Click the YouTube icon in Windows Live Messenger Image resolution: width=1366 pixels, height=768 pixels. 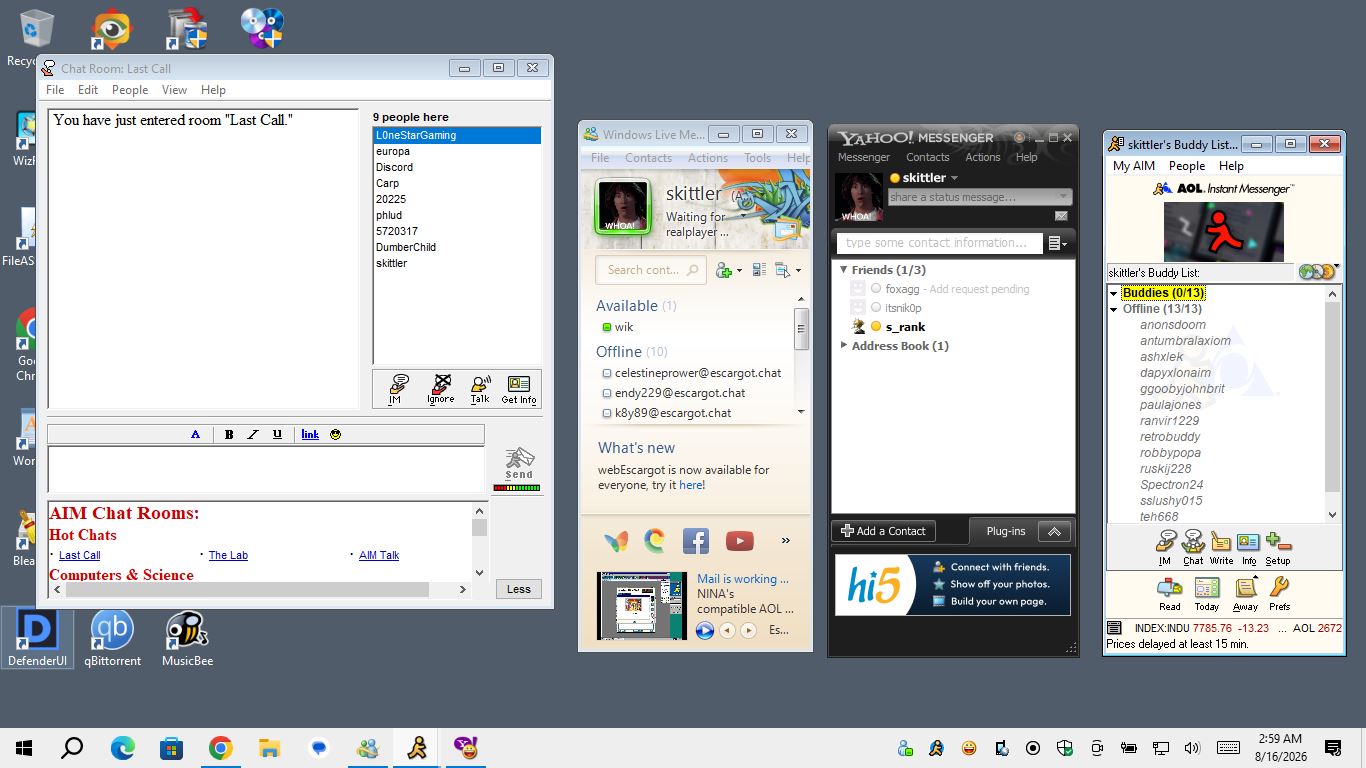point(739,541)
